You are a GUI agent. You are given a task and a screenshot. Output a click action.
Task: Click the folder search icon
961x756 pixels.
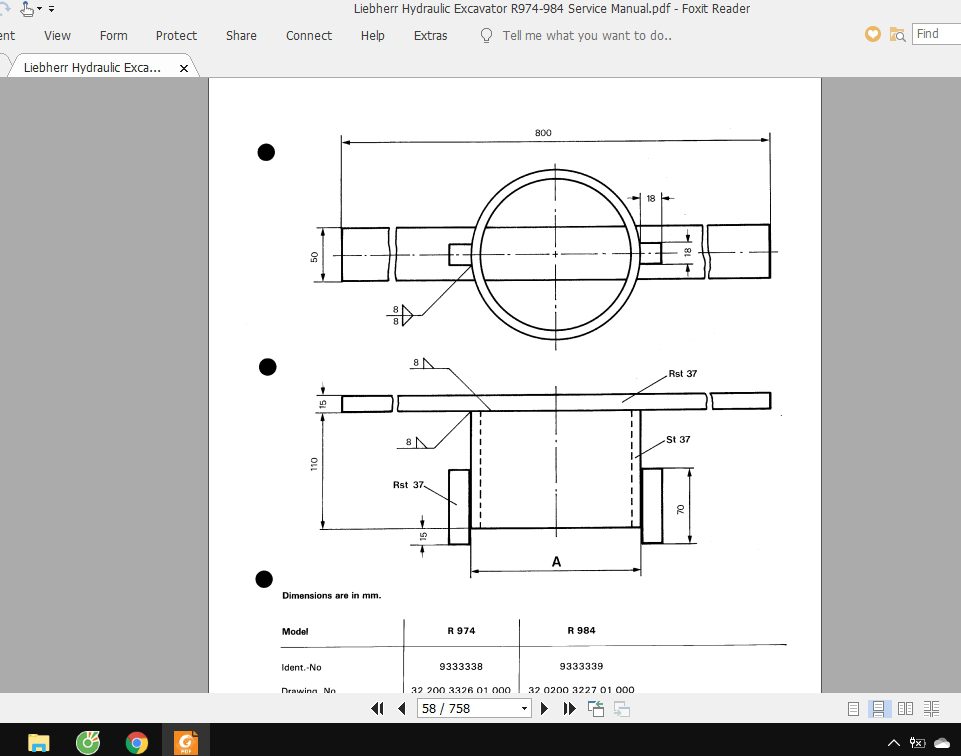click(x=898, y=34)
